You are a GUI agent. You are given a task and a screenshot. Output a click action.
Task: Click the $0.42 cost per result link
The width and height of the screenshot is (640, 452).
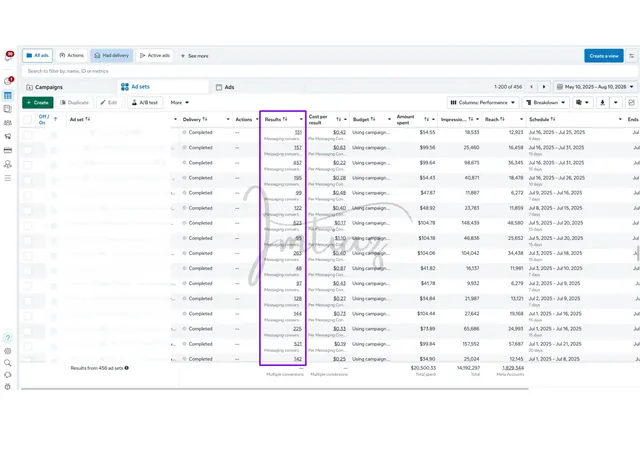339,132
